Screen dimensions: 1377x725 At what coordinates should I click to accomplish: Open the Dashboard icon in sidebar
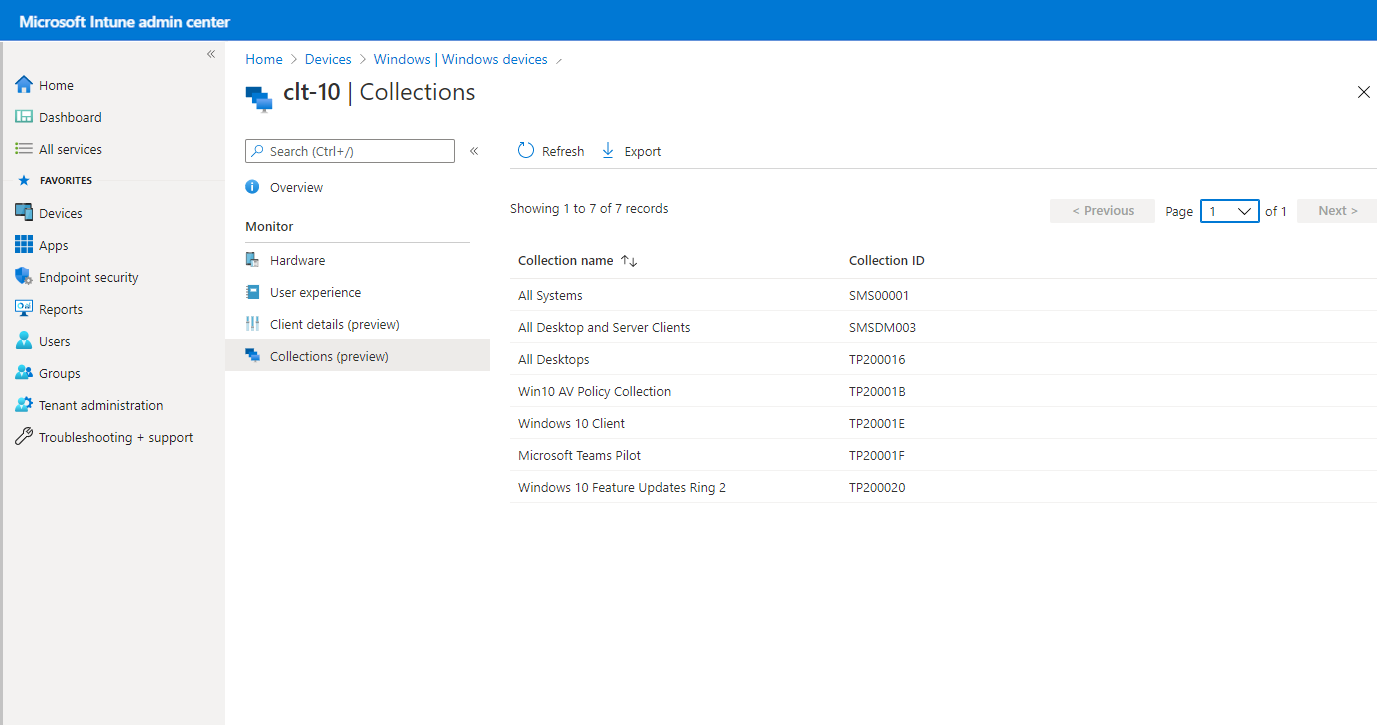click(24, 117)
